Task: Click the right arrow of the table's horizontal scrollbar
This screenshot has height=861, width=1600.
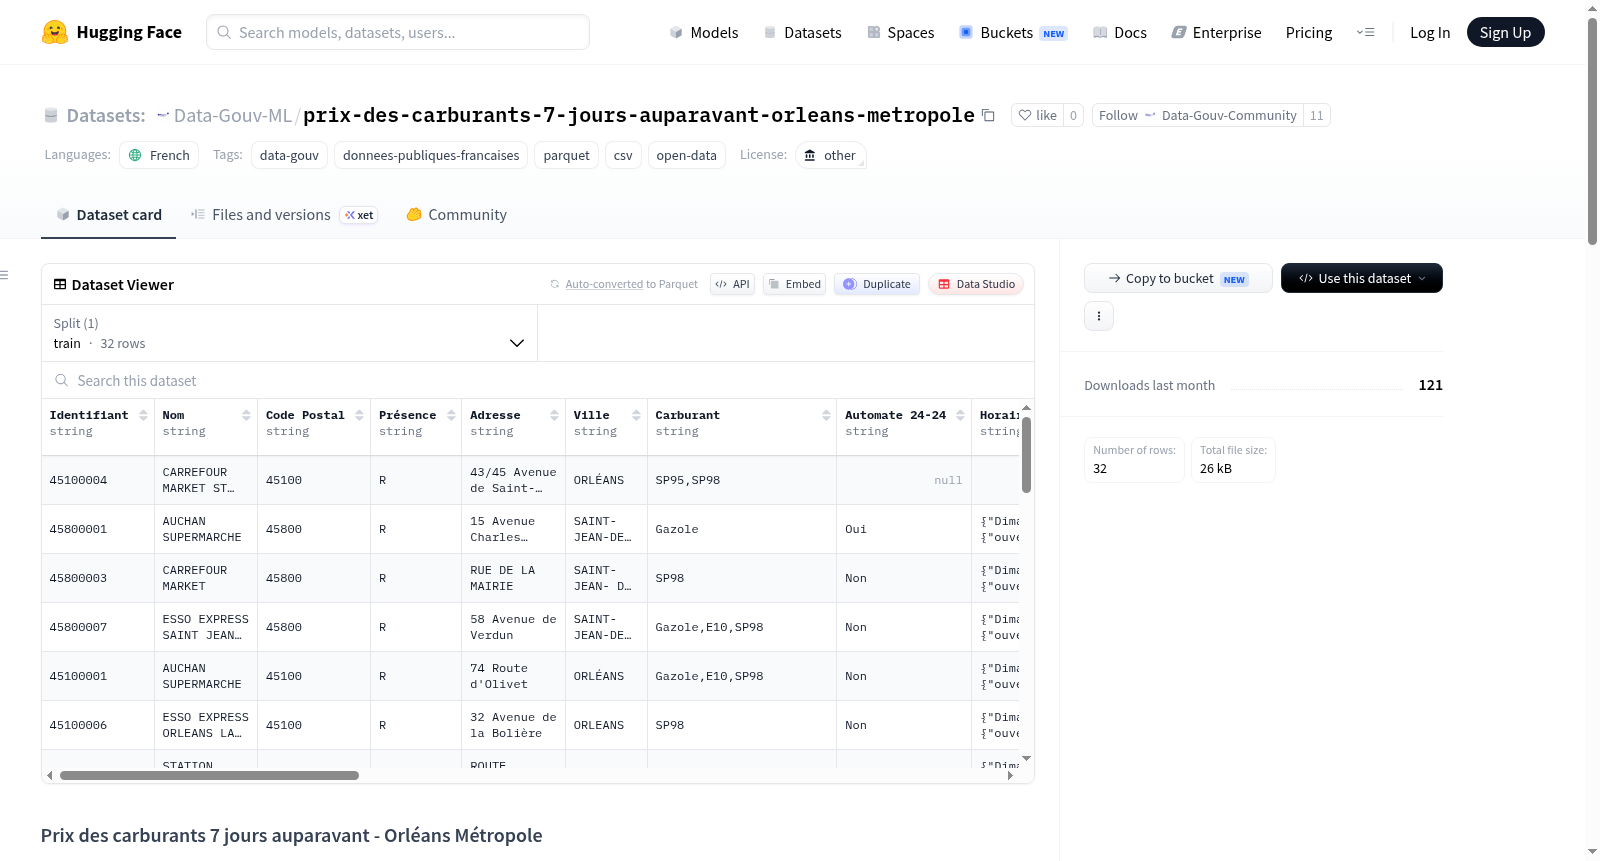Action: tap(1010, 775)
